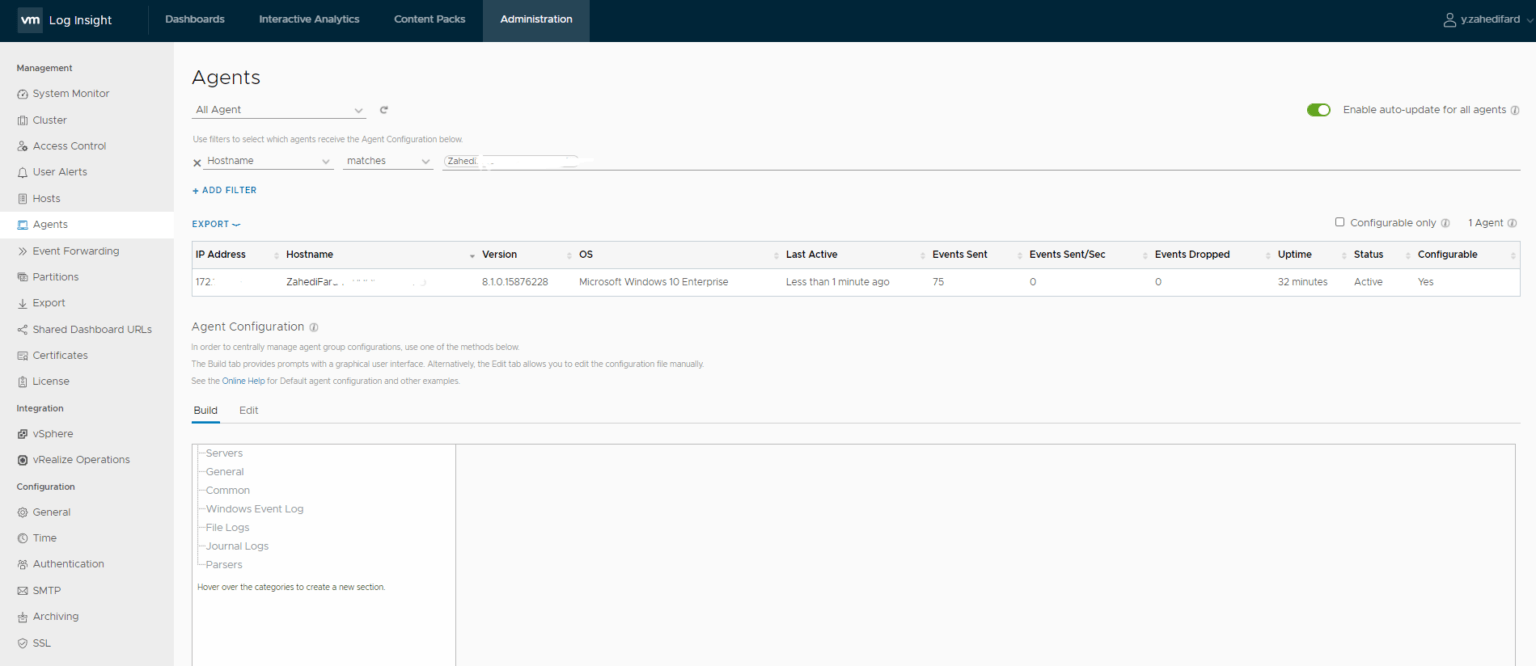This screenshot has height=666, width=1536.
Task: Open the All Agent dropdown
Action: coord(278,109)
